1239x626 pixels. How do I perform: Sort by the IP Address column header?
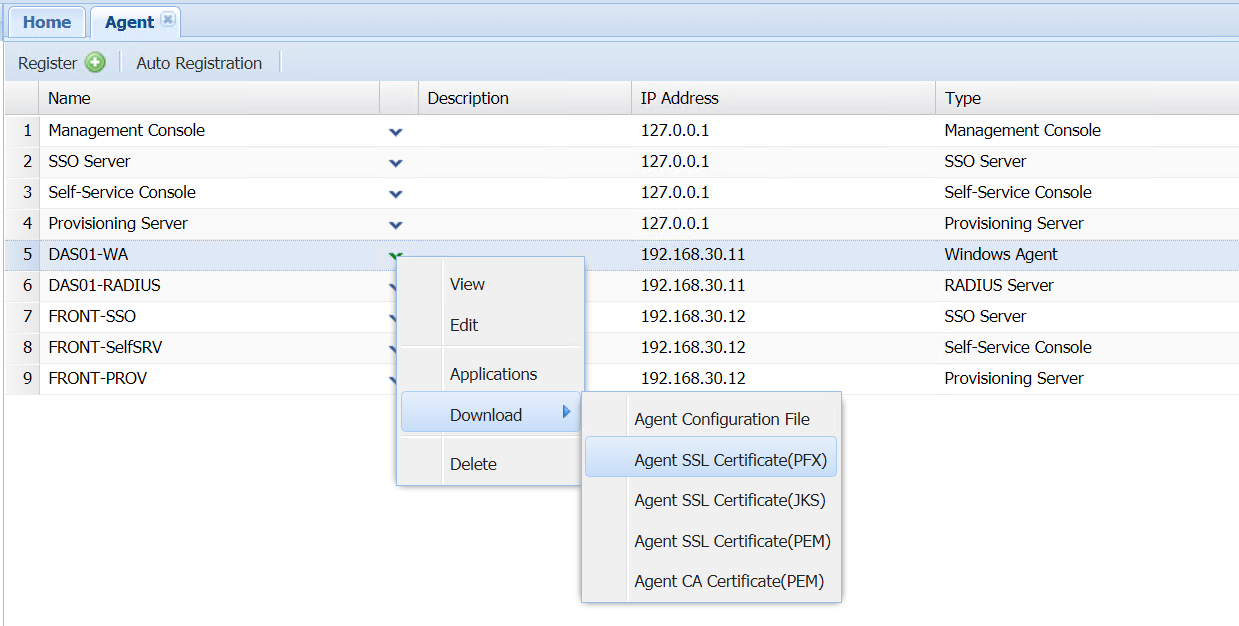coord(680,98)
